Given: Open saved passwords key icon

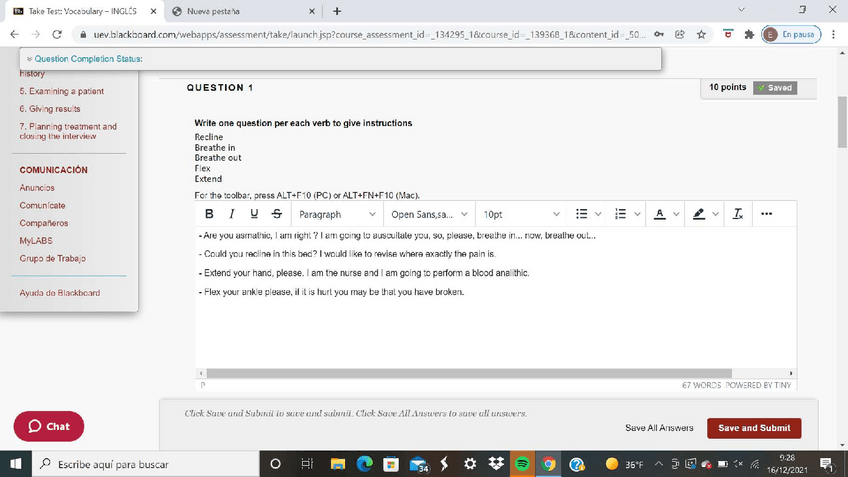Looking at the screenshot, I should click(x=659, y=35).
